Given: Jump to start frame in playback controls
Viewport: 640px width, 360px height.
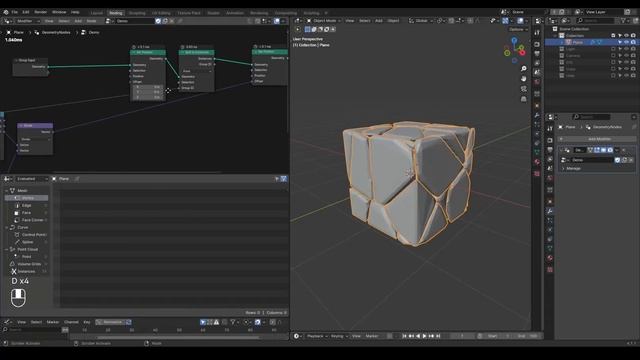Looking at the screenshot, I should (x=404, y=336).
